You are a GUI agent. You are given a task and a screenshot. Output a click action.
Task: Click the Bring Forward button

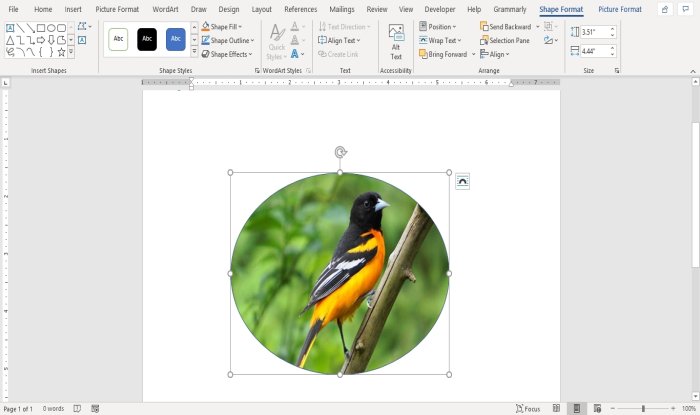point(443,54)
